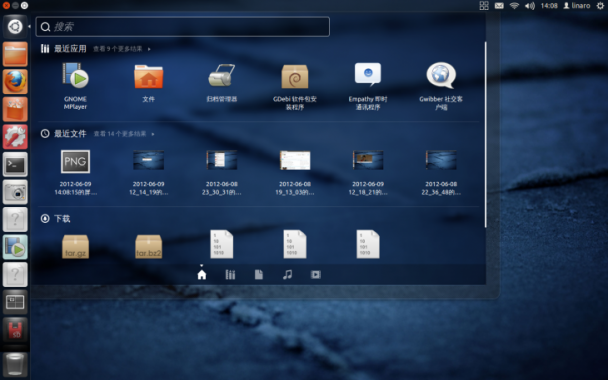Open the workspace switcher in launcher

[15, 302]
